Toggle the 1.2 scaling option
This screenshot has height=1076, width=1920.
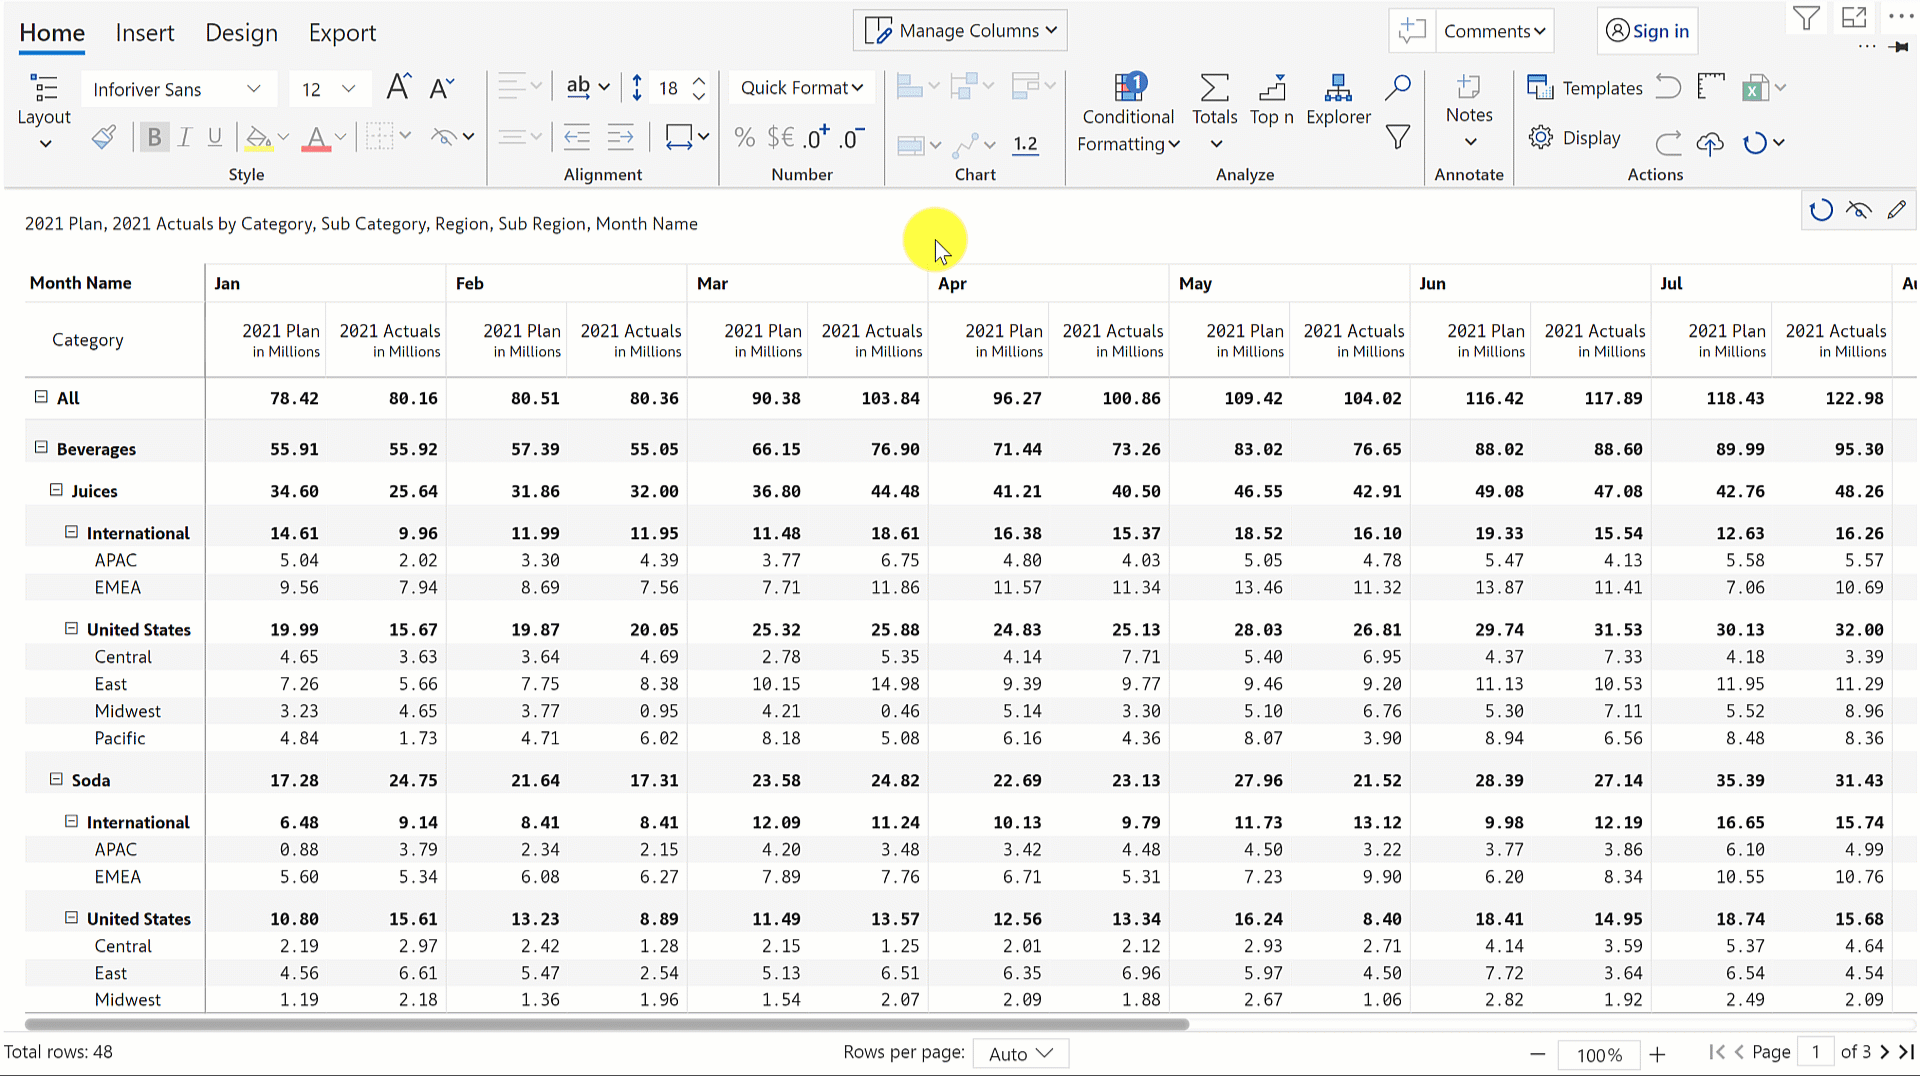[1025, 144]
